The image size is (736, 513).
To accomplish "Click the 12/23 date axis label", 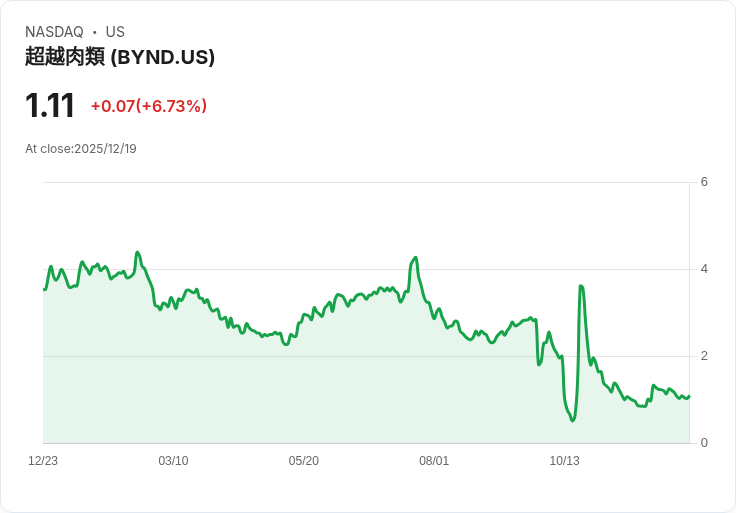I will [43, 461].
